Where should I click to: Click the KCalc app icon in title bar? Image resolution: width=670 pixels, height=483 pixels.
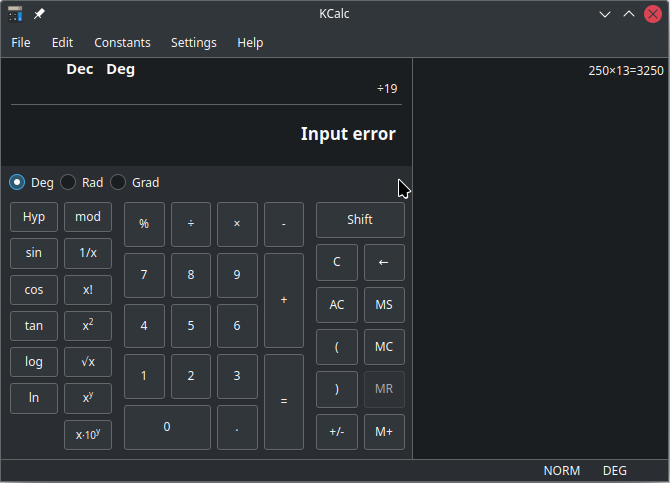pos(15,14)
